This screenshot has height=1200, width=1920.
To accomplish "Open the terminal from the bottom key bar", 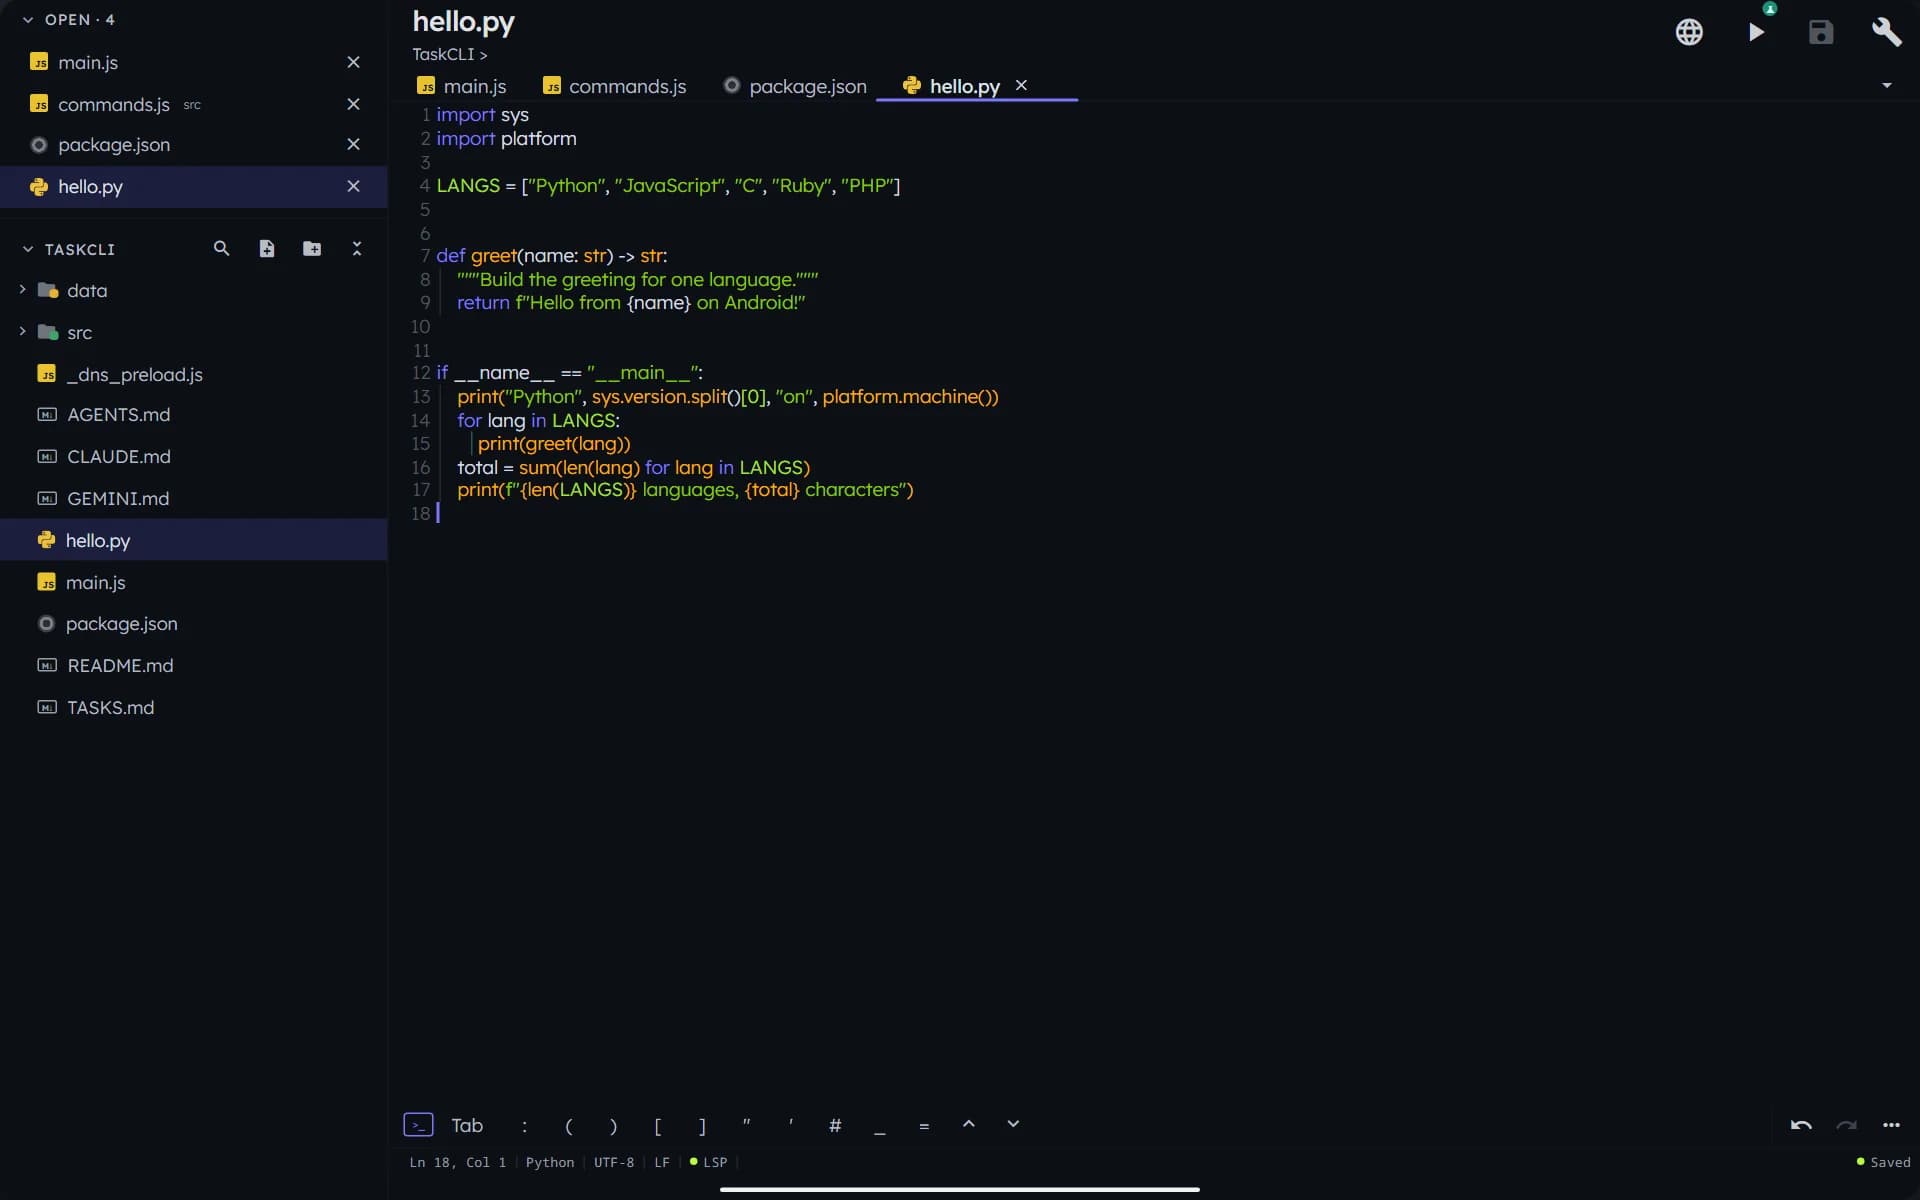I will point(418,1124).
